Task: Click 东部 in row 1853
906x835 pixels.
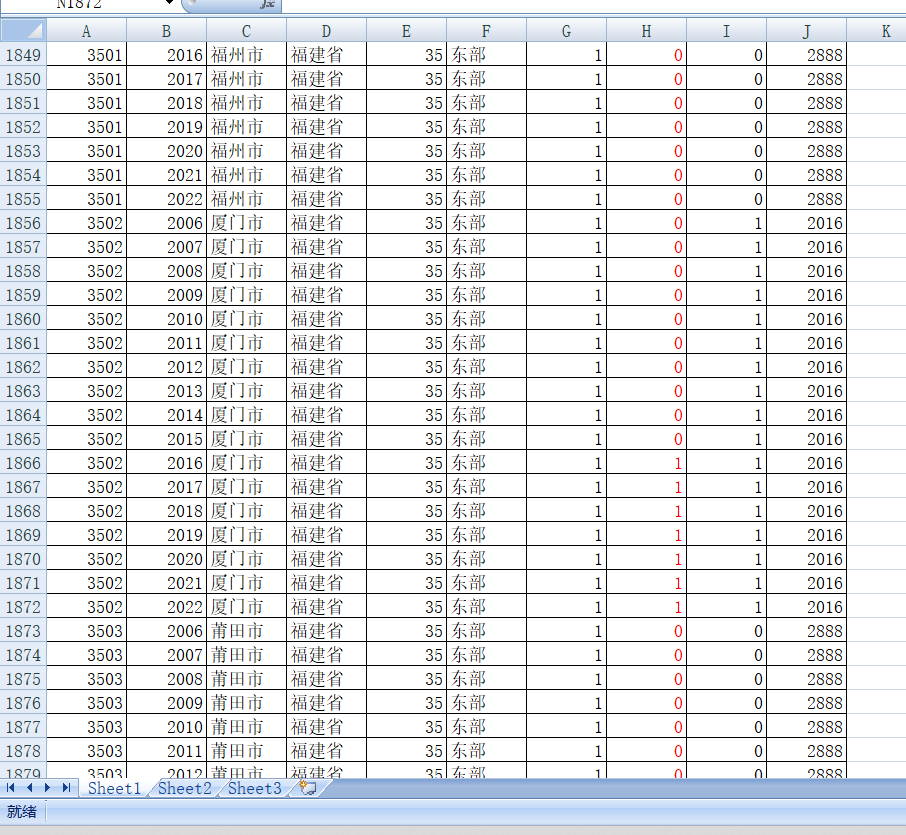Action: 487,151
